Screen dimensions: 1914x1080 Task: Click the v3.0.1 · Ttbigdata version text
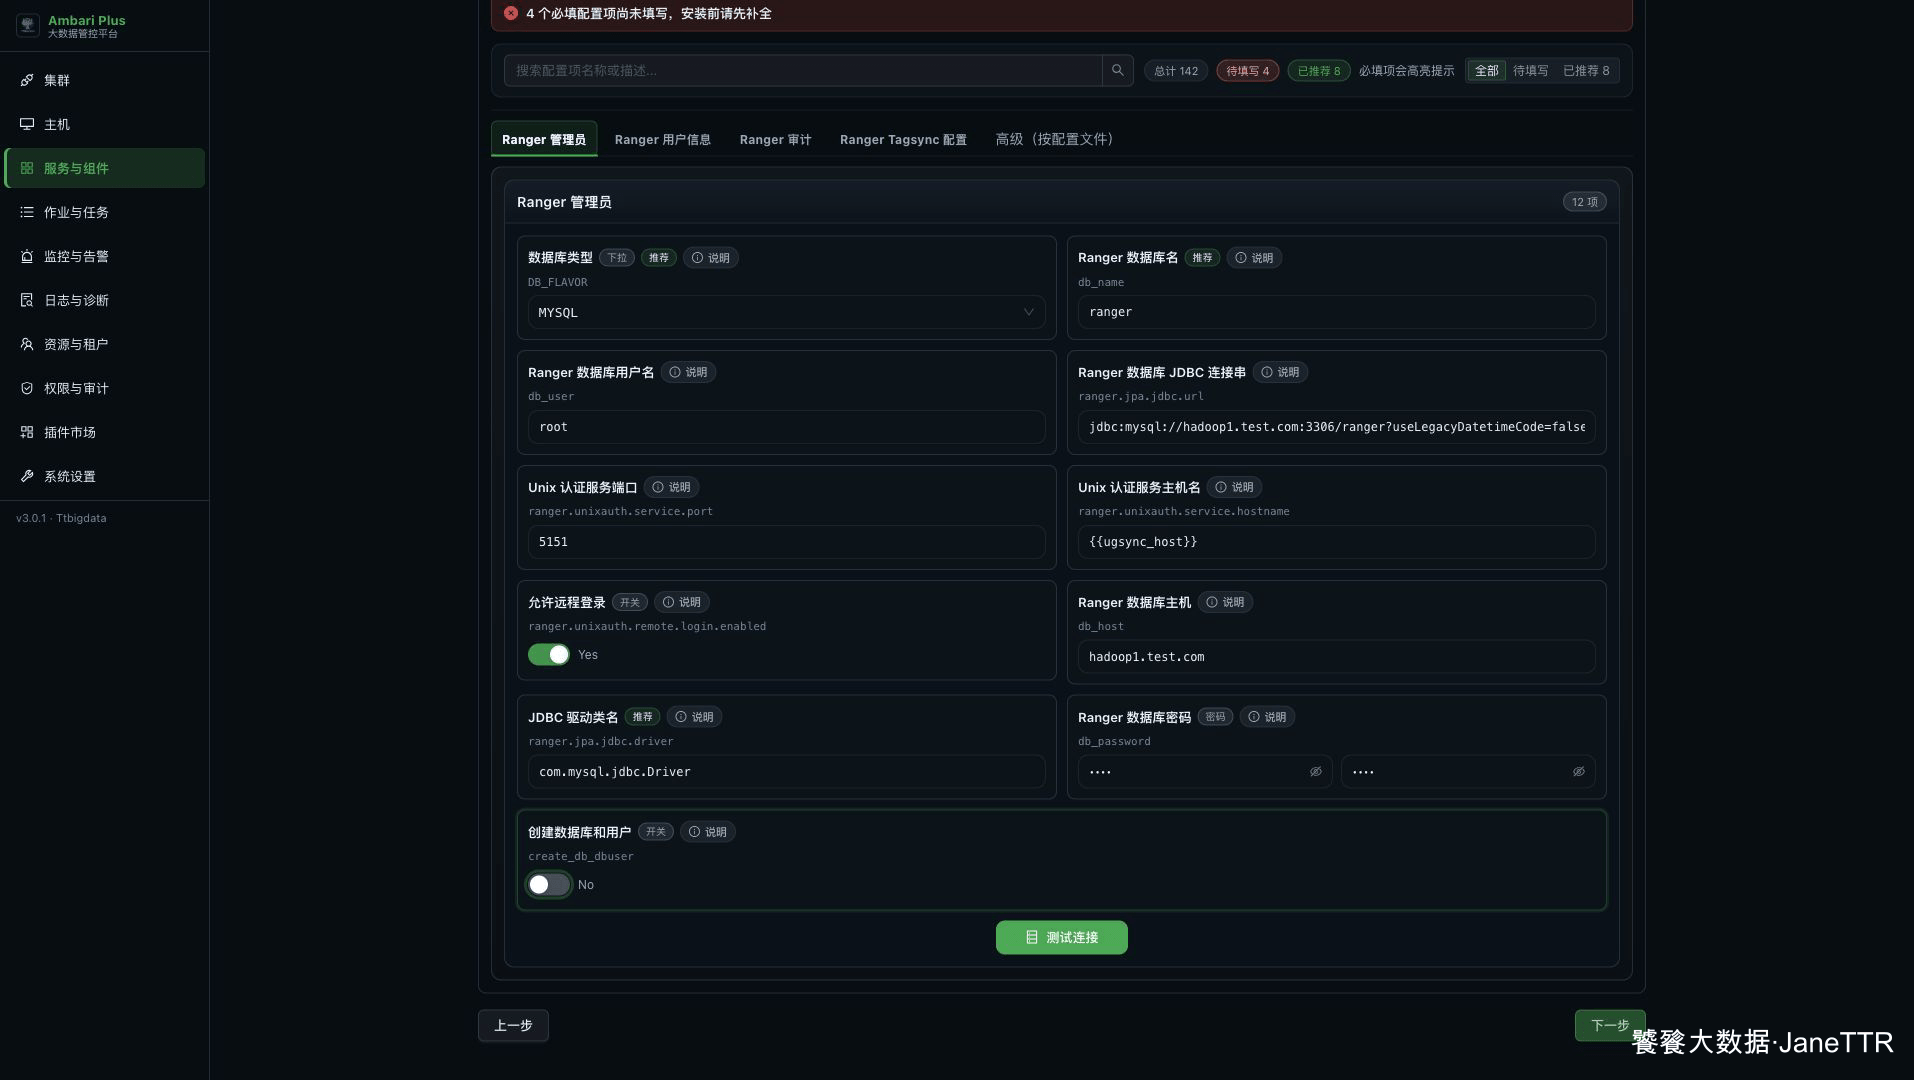61,518
